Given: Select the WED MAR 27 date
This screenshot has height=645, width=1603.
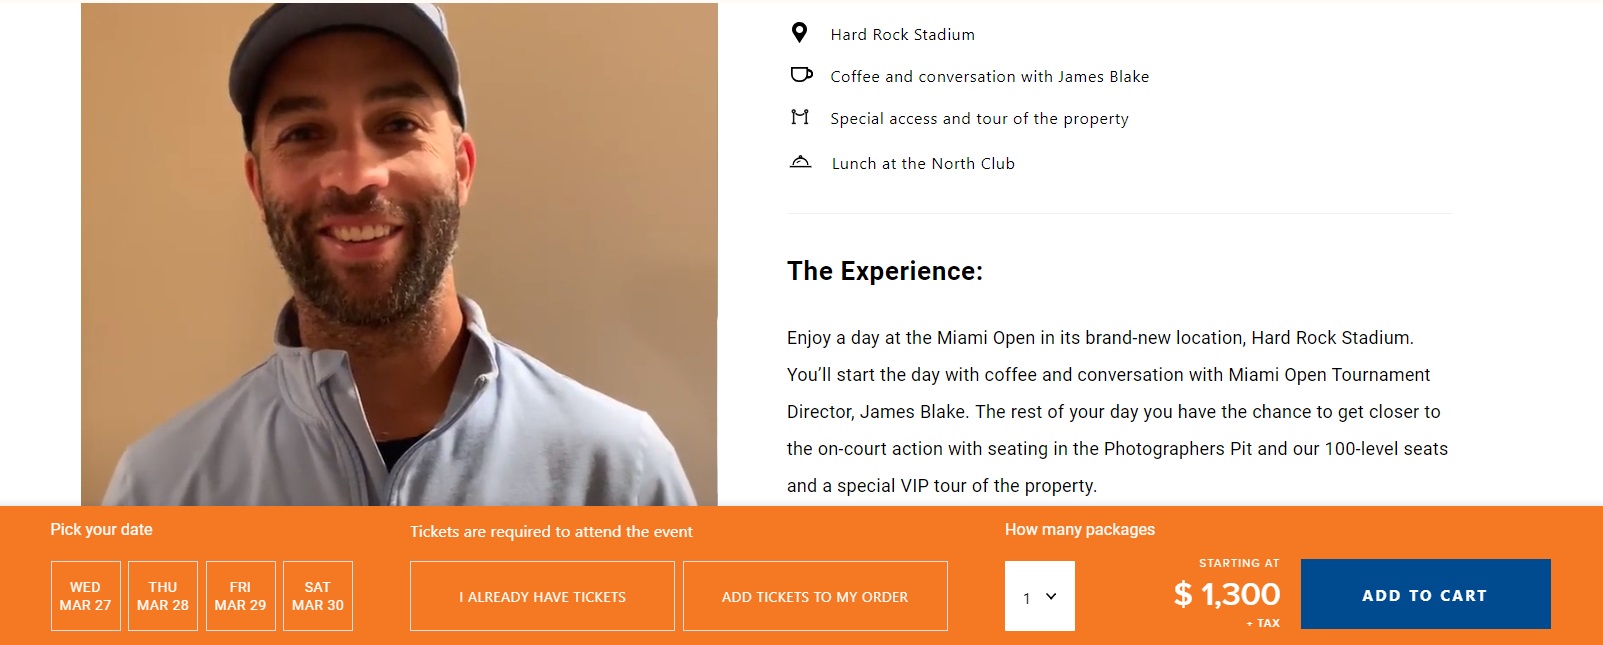Looking at the screenshot, I should click(x=86, y=596).
